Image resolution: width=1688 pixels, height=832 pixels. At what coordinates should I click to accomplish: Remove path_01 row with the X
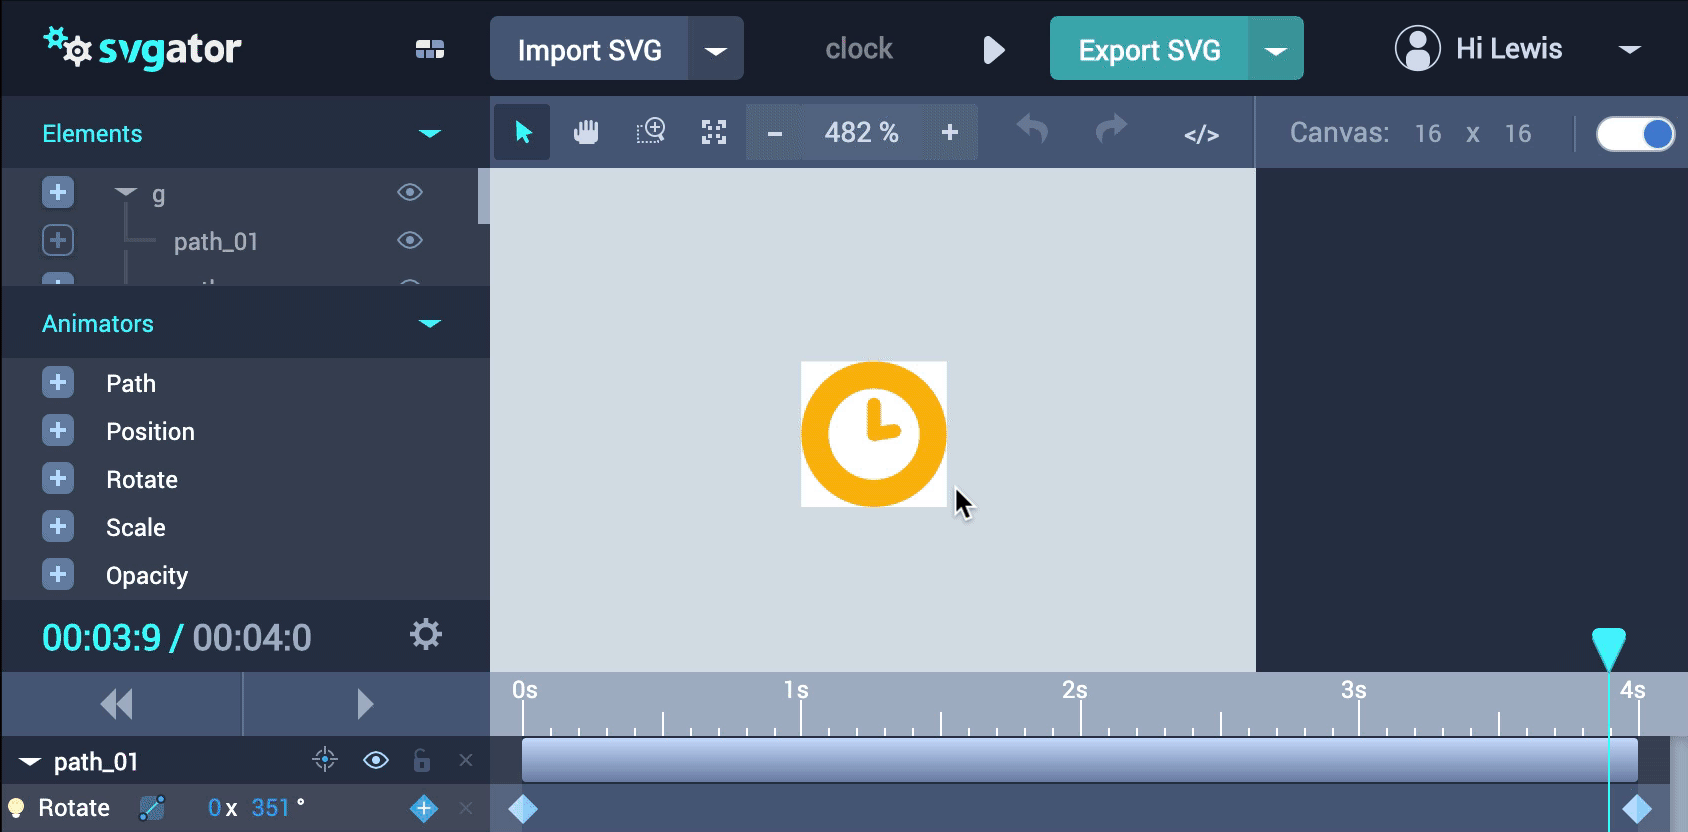pos(465,760)
